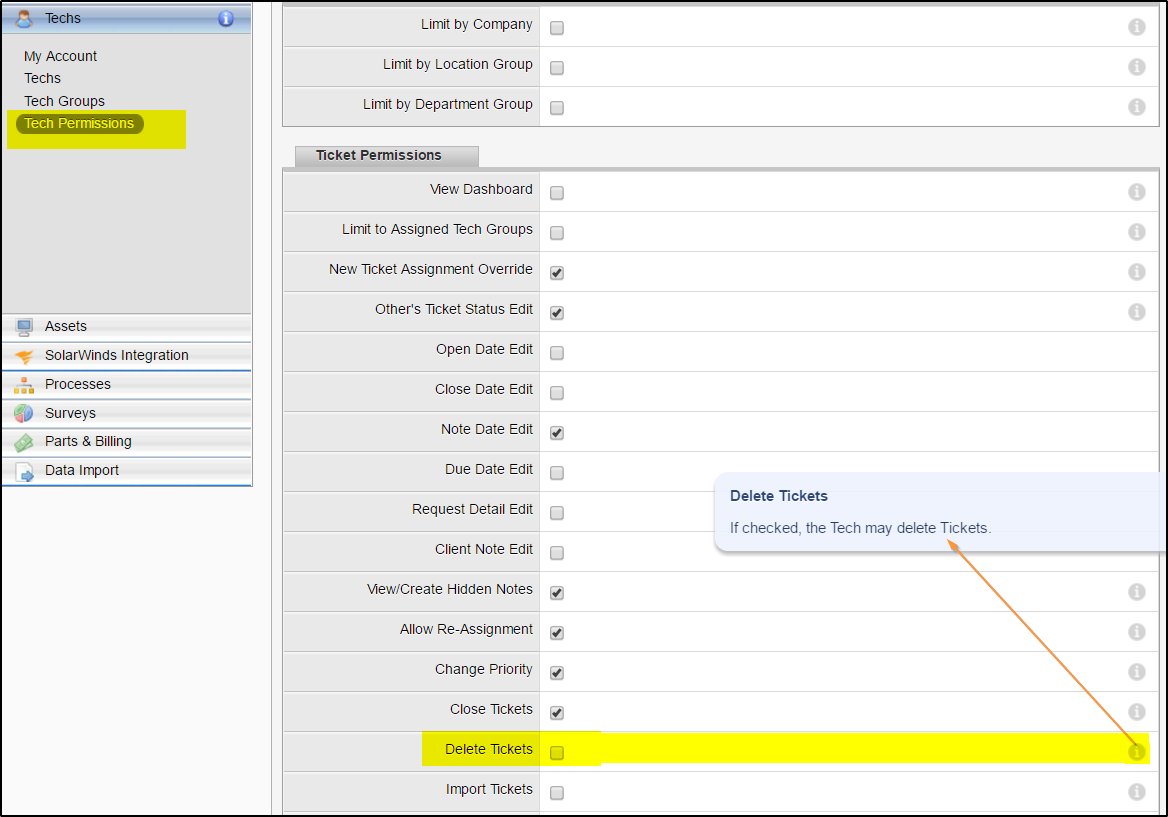Image resolution: width=1168 pixels, height=817 pixels.
Task: Show info for Change Priority
Action: (x=1136, y=672)
